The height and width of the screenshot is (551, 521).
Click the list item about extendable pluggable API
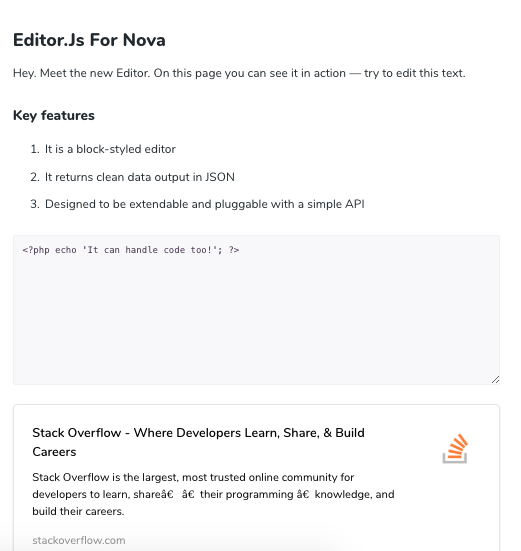[205, 204]
